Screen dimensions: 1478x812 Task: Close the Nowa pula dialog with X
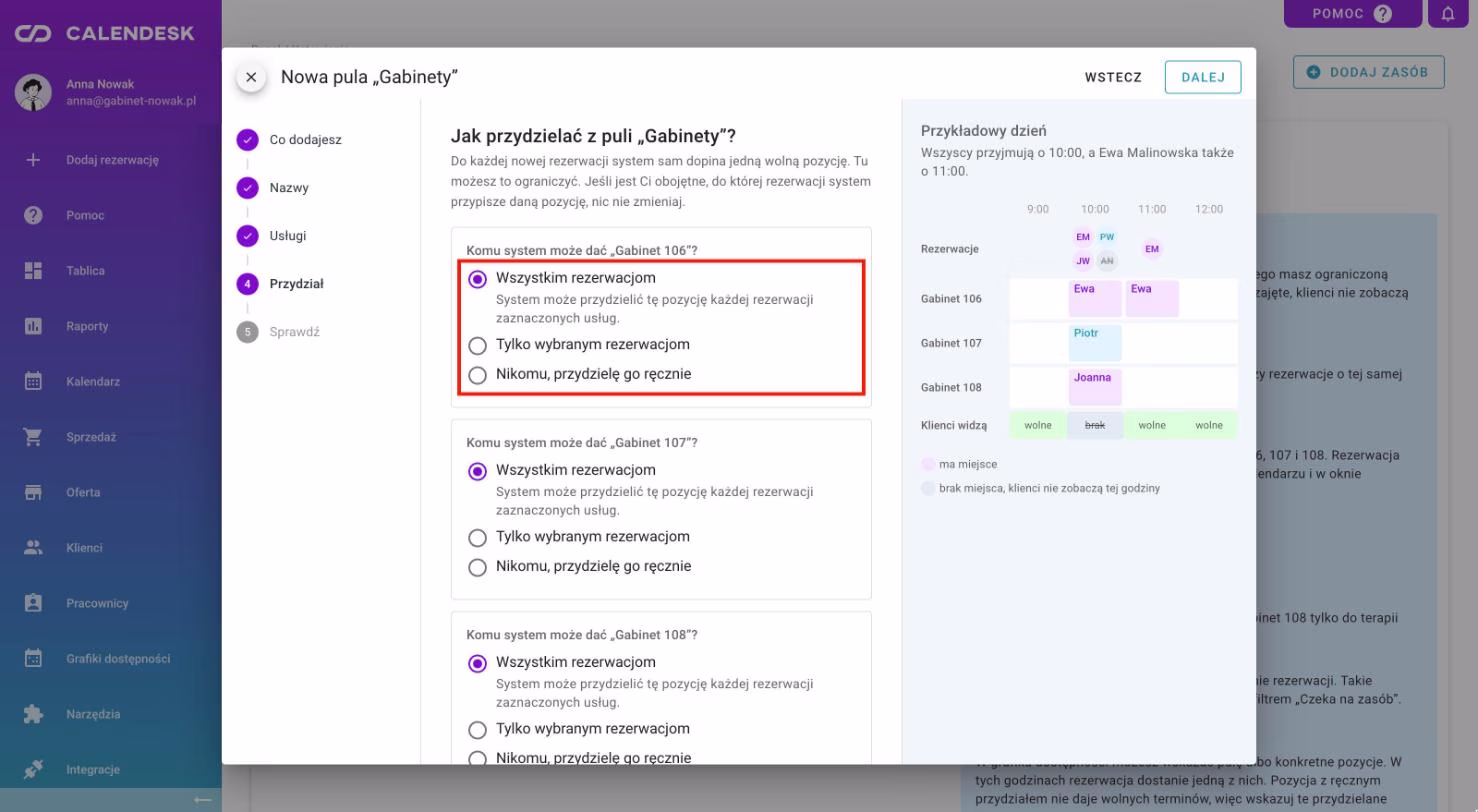251,77
